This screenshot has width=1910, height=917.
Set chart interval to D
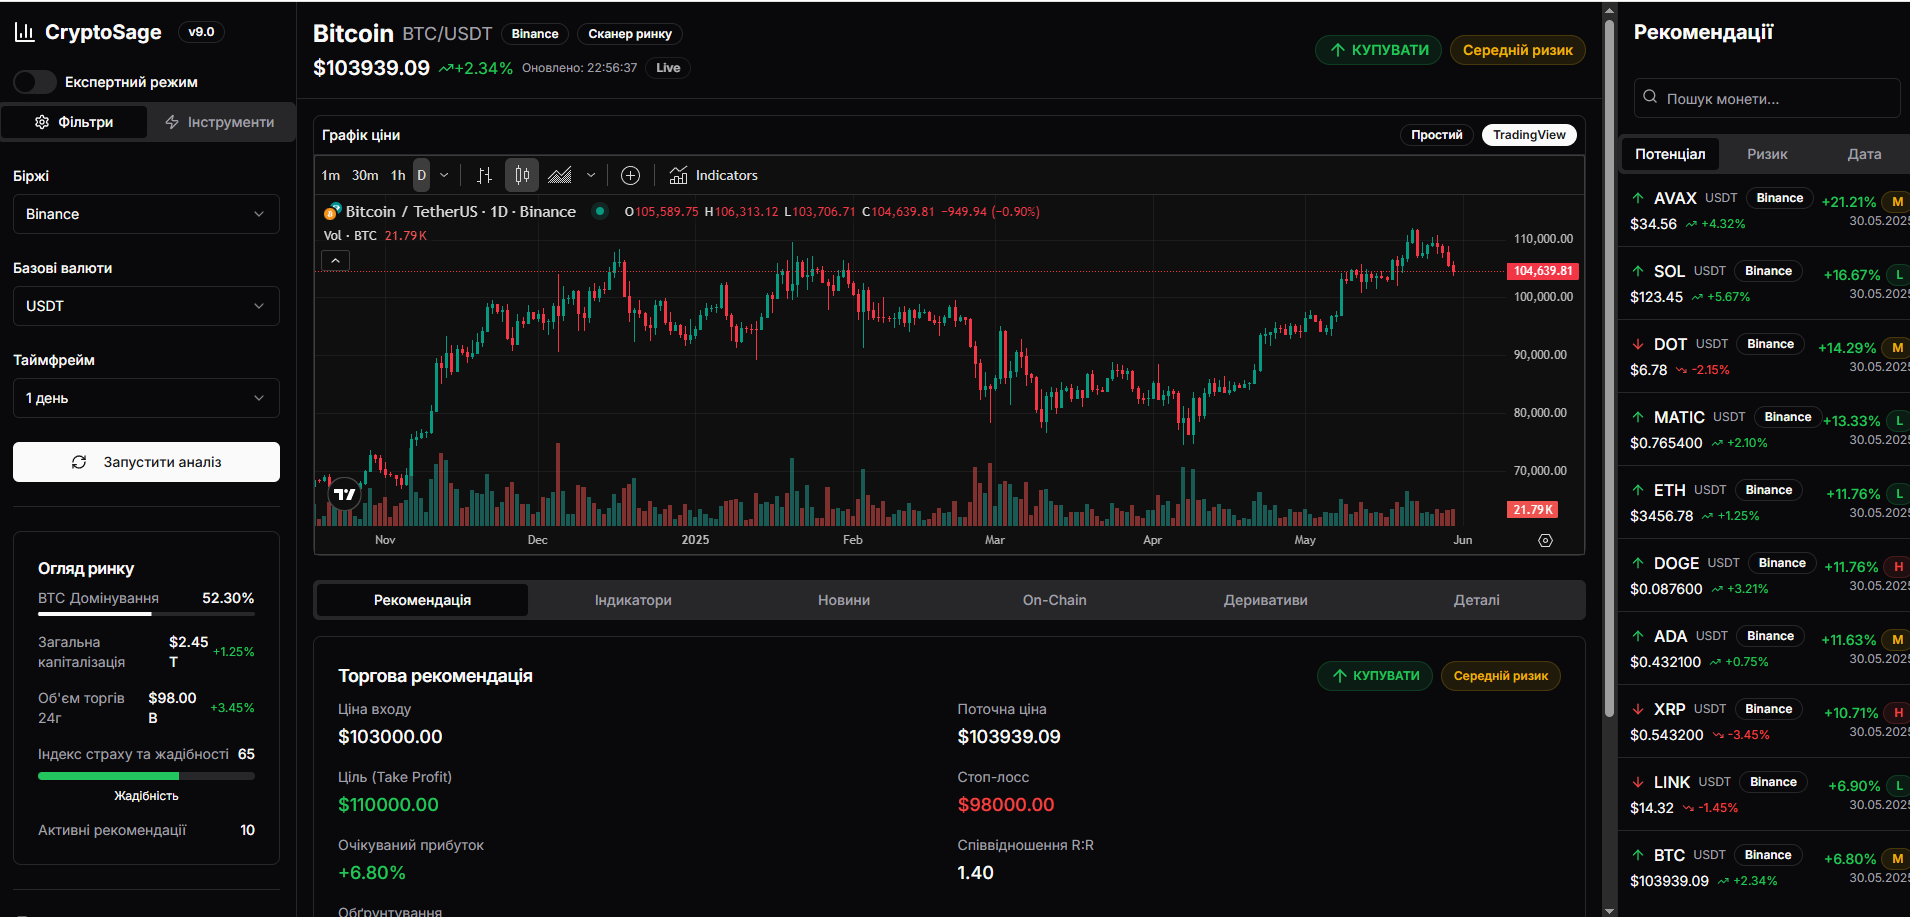[421, 176]
